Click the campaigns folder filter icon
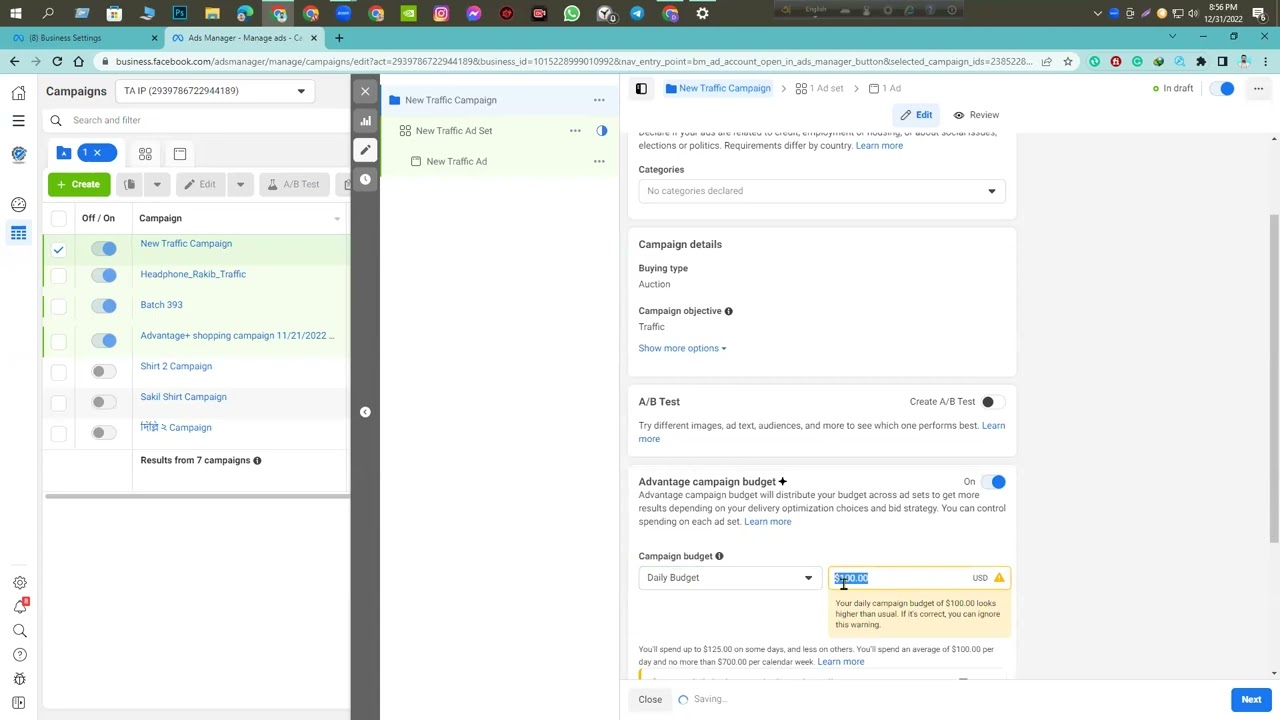 coord(64,153)
